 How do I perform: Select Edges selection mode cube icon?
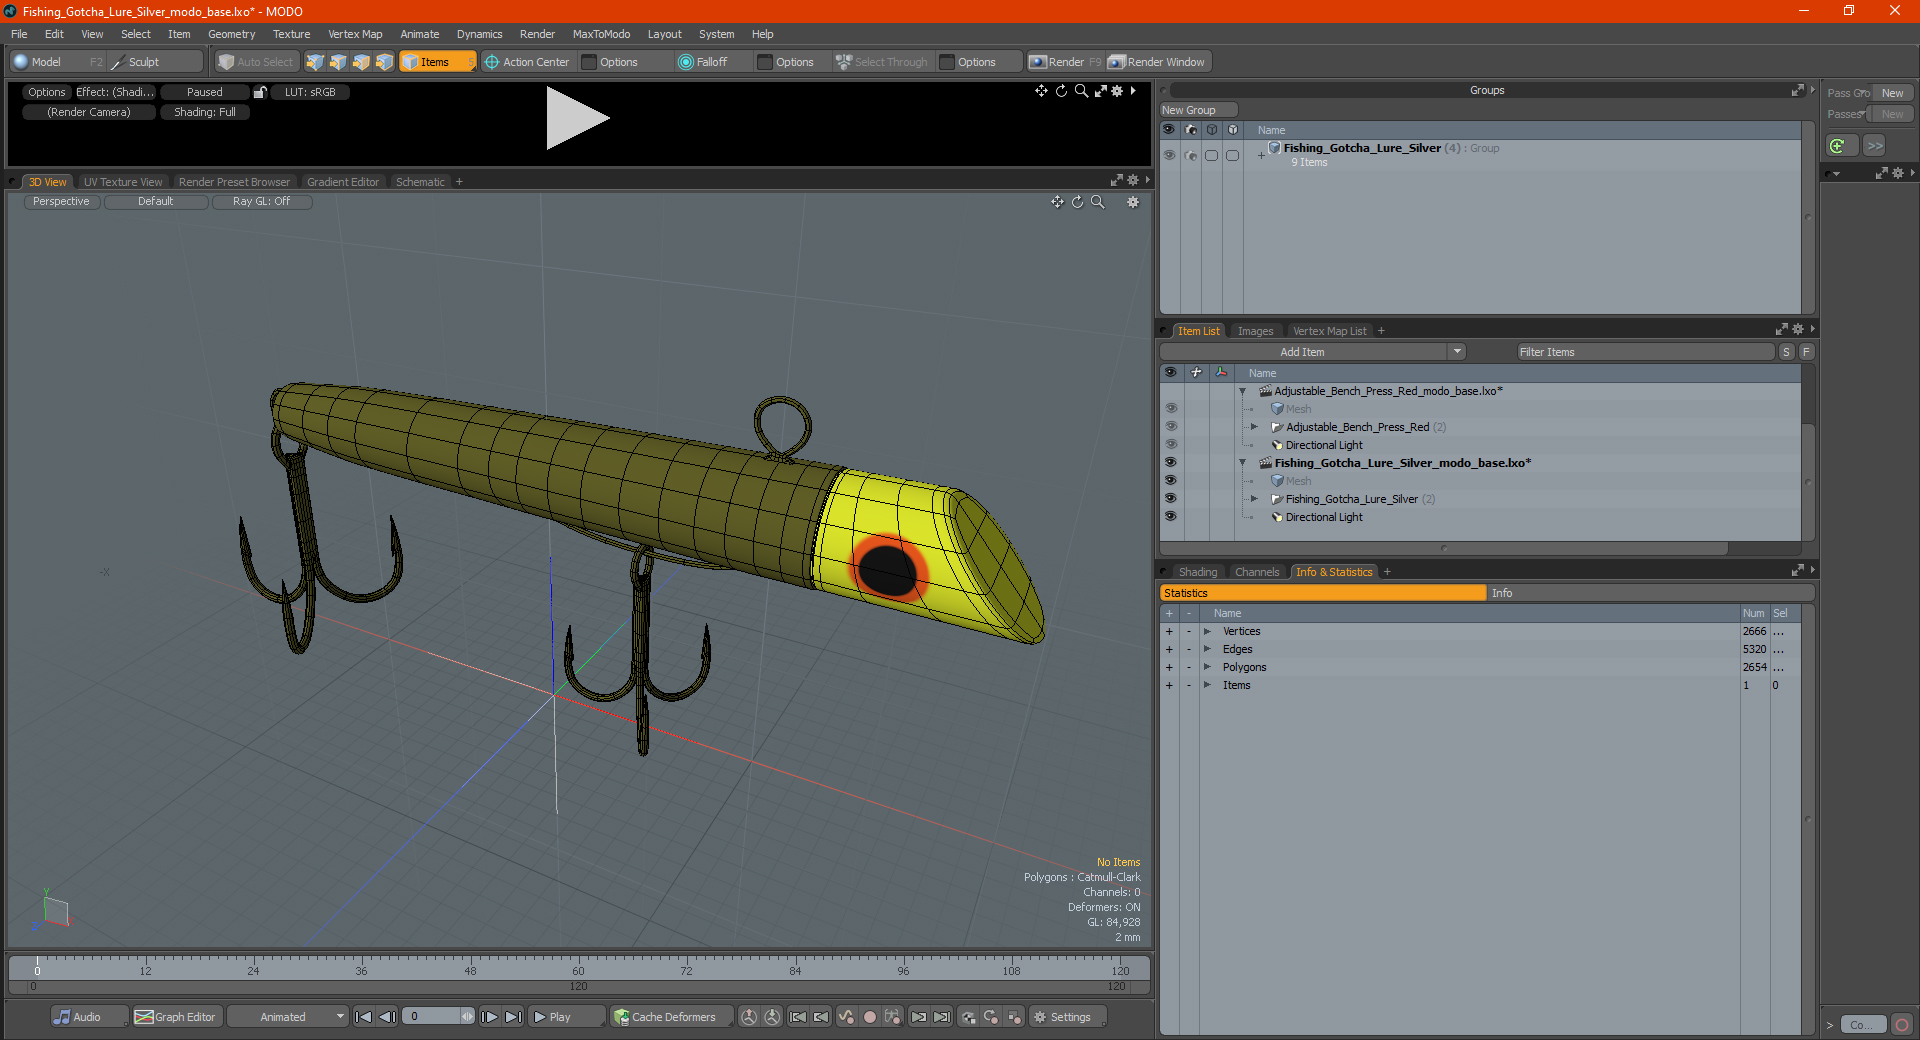click(x=338, y=62)
